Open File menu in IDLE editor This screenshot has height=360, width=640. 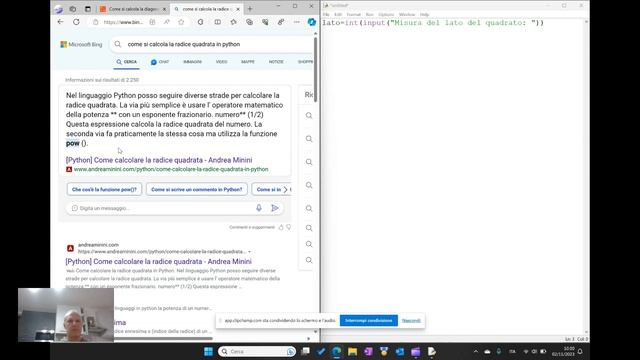[326, 14]
